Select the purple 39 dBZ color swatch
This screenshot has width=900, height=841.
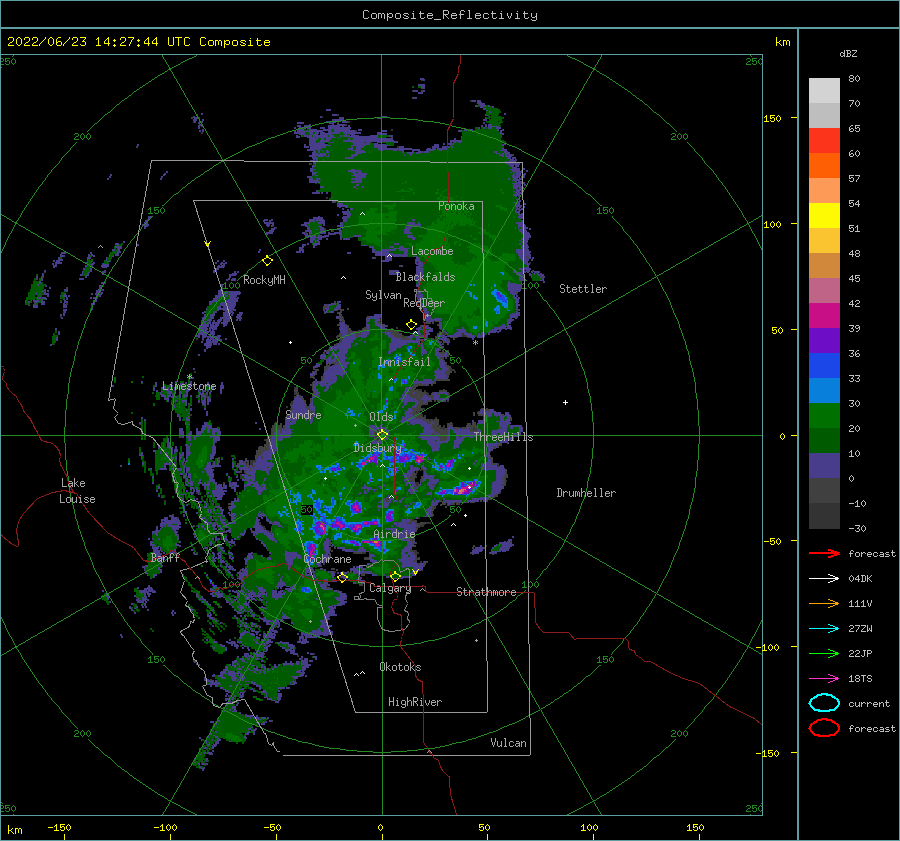(824, 340)
